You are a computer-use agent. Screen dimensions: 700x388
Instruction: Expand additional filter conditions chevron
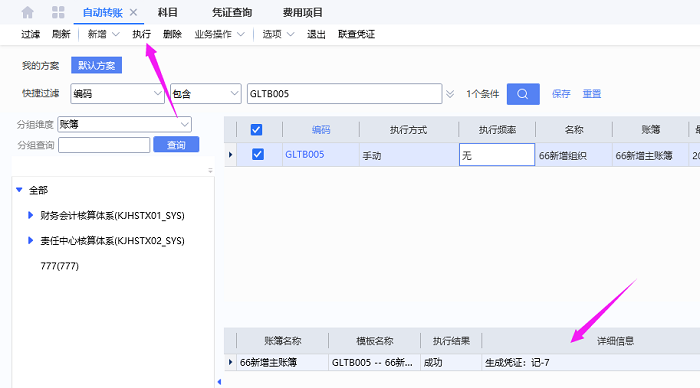pos(450,94)
